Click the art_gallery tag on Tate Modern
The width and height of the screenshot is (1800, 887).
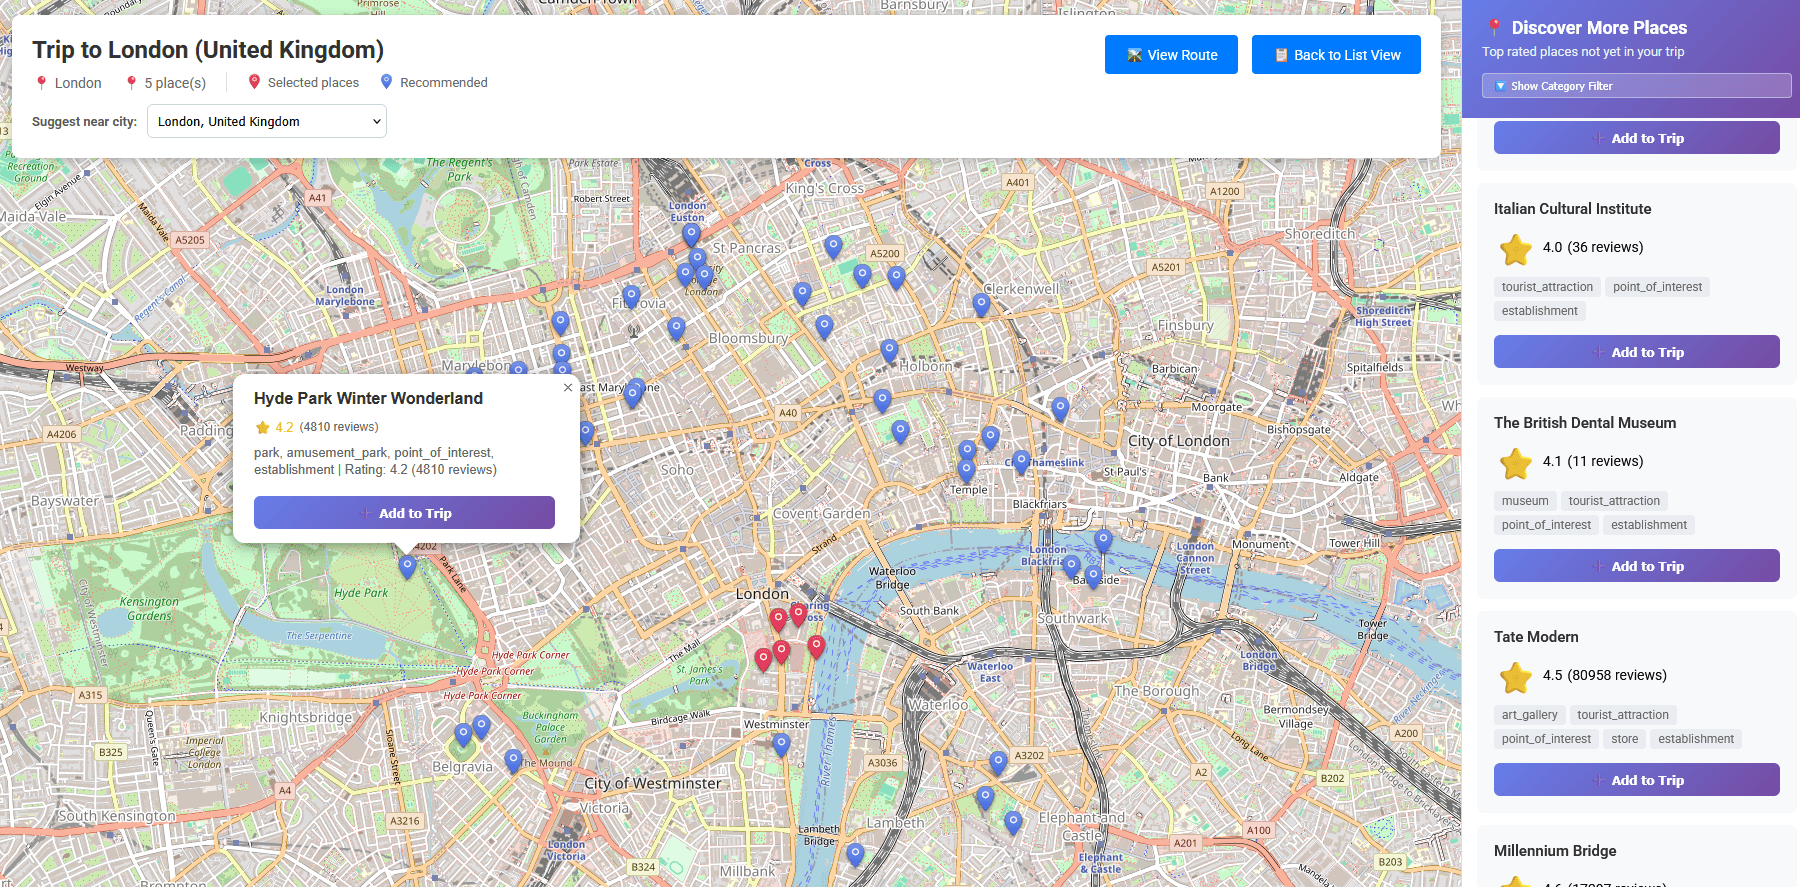coord(1529,715)
